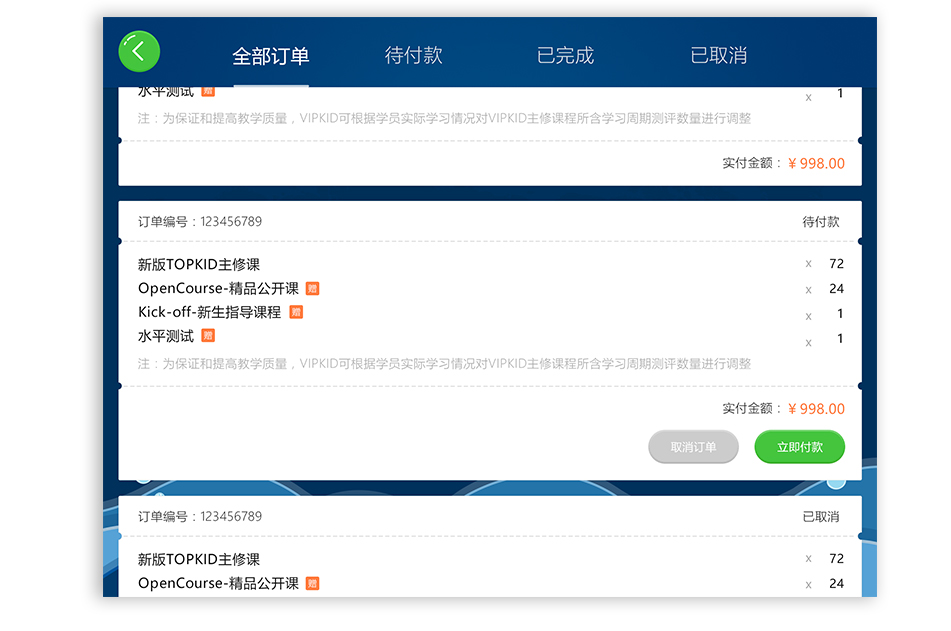
Task: Tap gift badge next to Kick-off-新生指导课程
Action: 296,312
